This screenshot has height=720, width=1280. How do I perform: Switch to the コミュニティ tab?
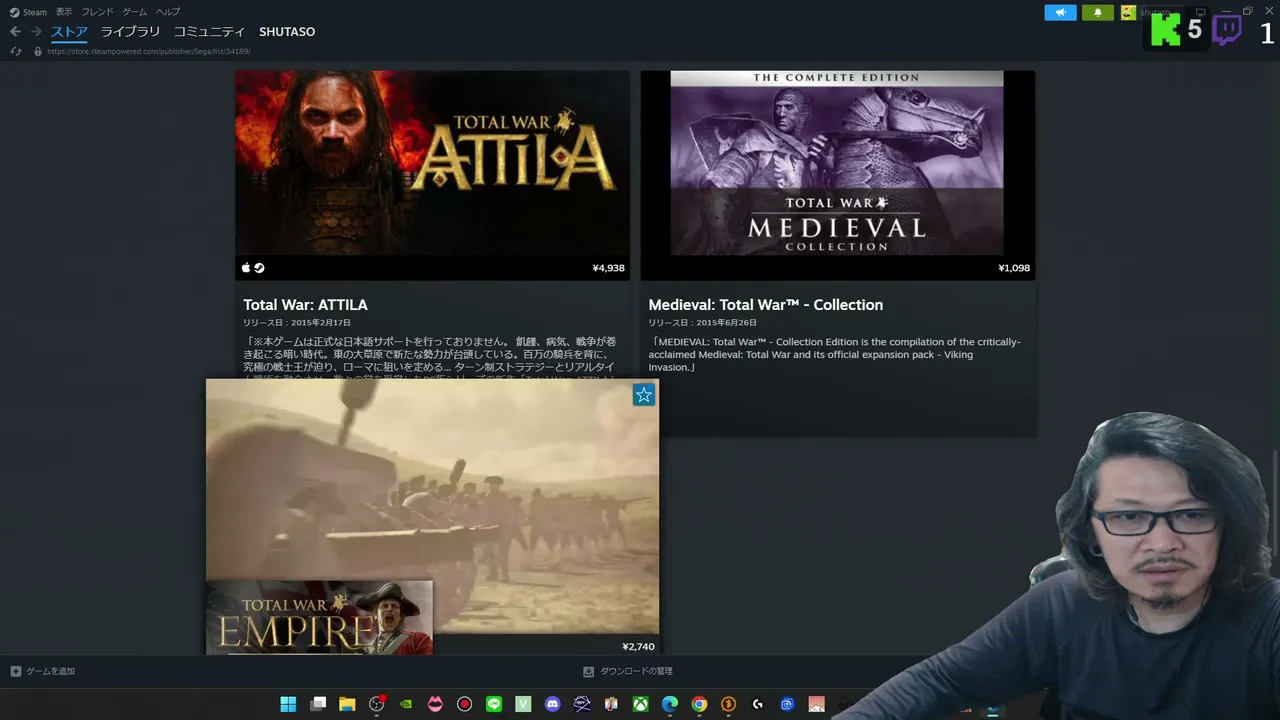[x=209, y=32]
